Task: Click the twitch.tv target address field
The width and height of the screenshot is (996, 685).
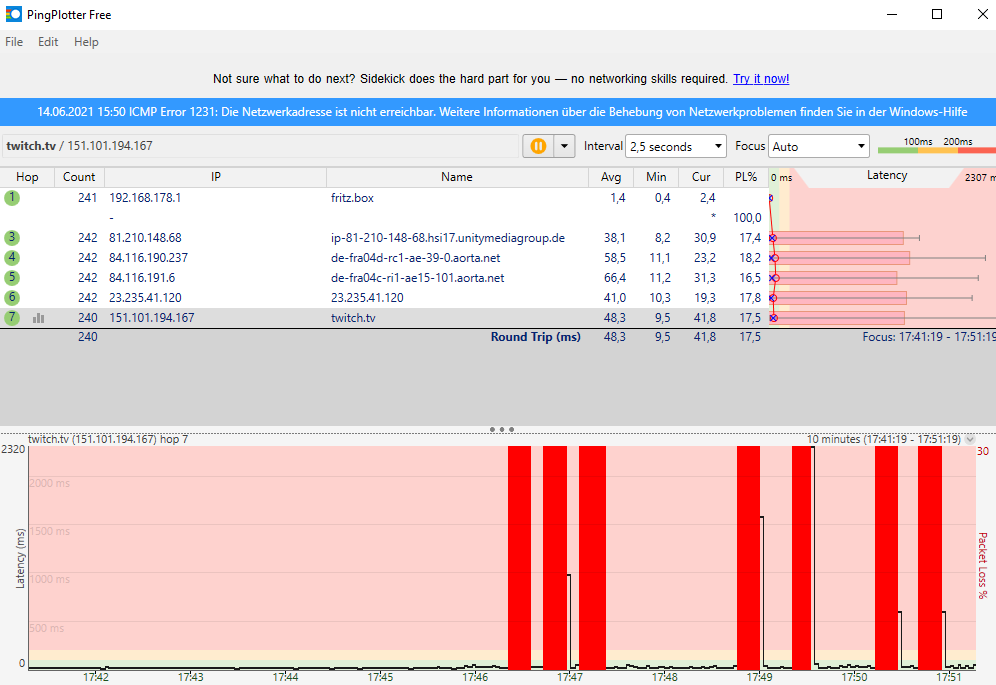Action: (260, 146)
